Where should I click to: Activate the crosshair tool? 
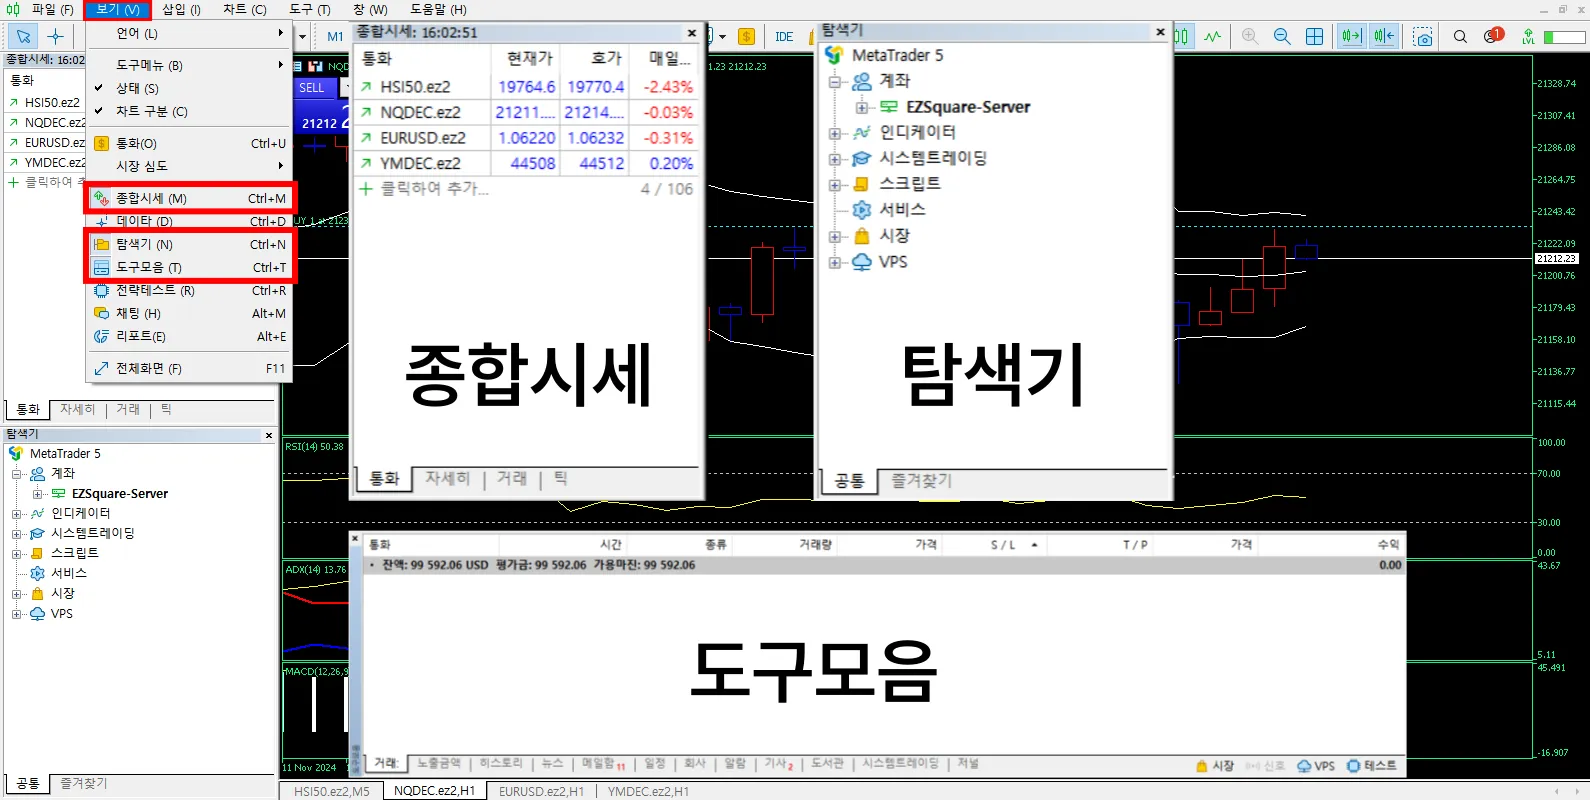pyautogui.click(x=55, y=36)
